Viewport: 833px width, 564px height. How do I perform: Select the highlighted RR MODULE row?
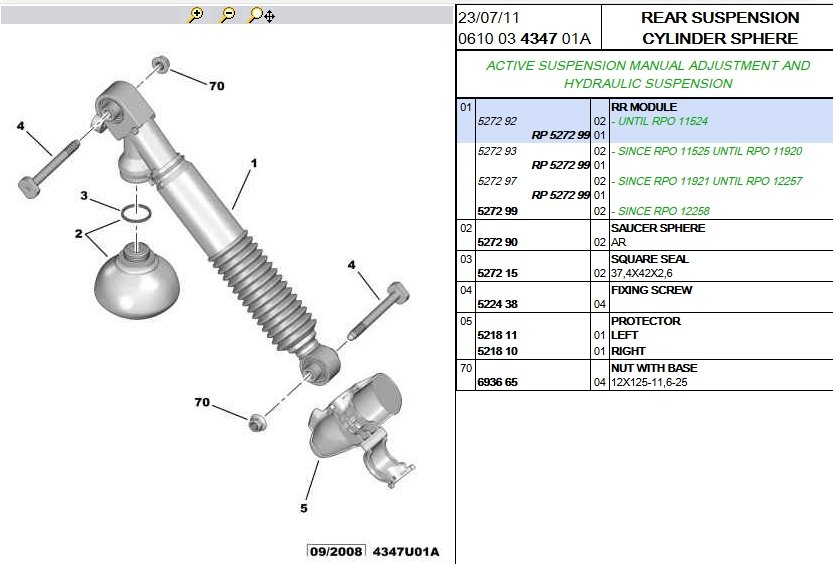(x=644, y=121)
